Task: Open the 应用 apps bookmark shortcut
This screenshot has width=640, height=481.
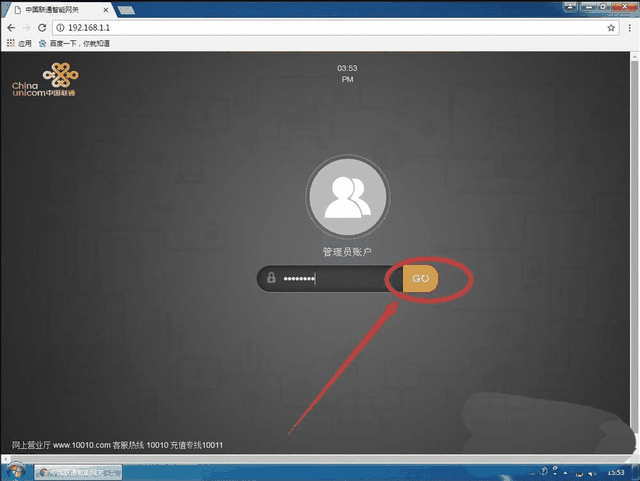Action: 19,44
